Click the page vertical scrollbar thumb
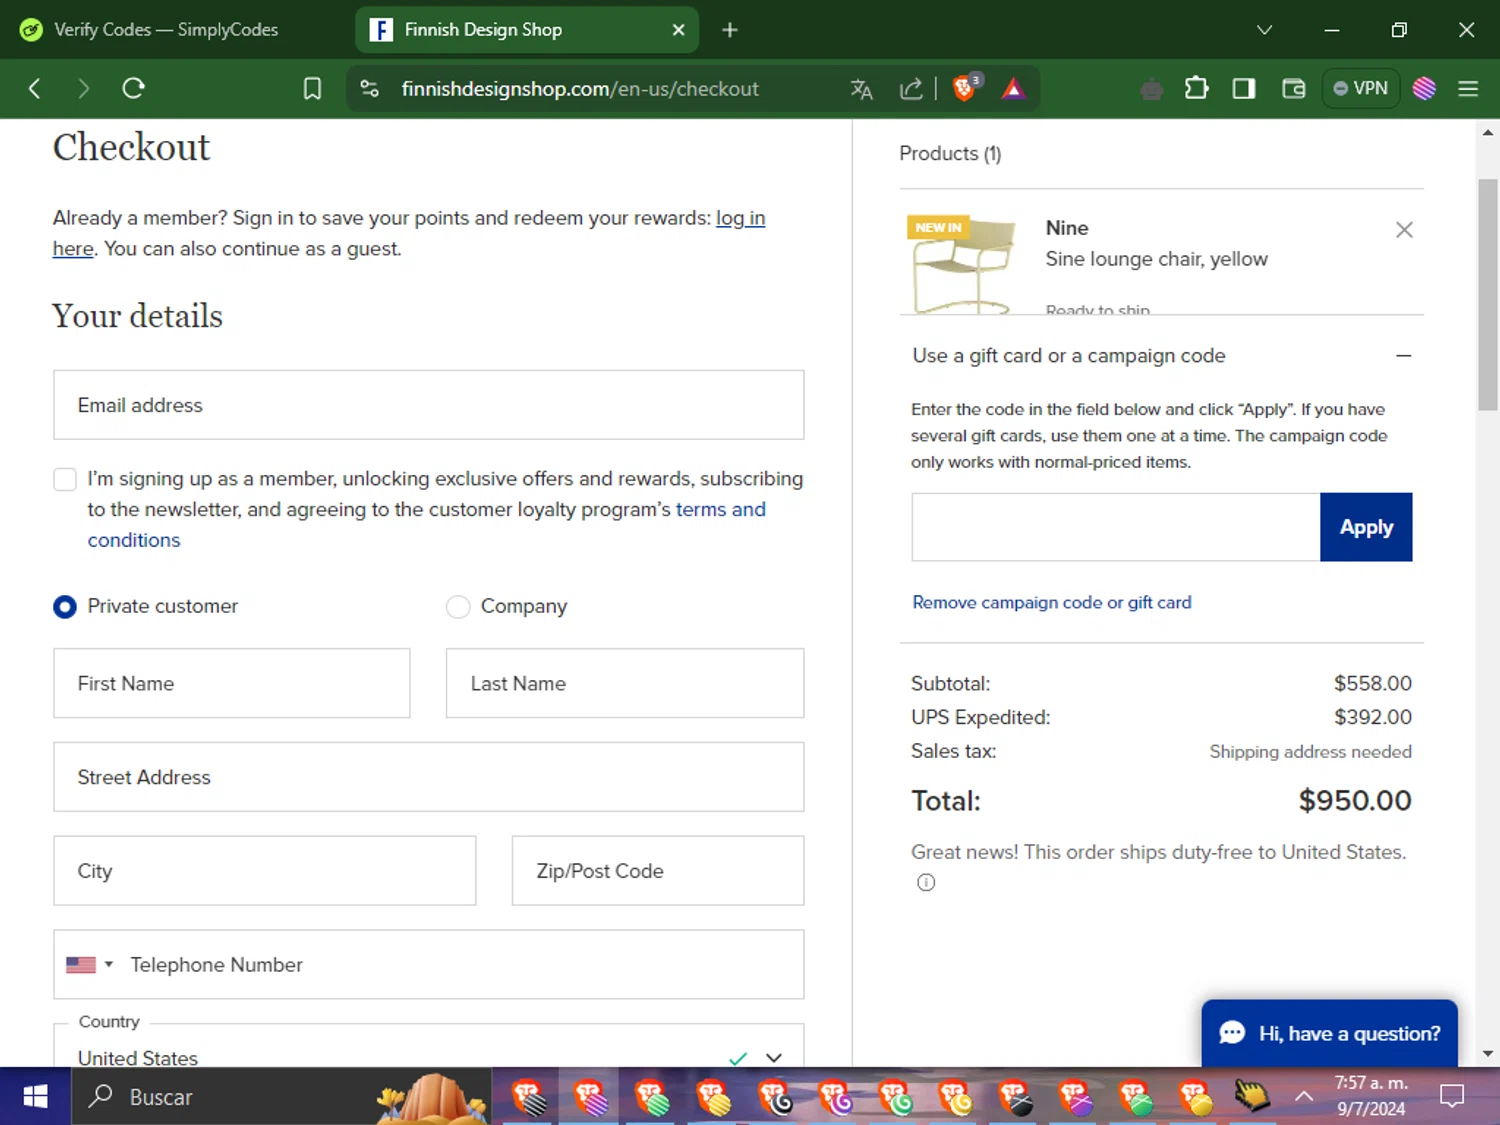Viewport: 1500px width, 1125px height. (1488, 295)
